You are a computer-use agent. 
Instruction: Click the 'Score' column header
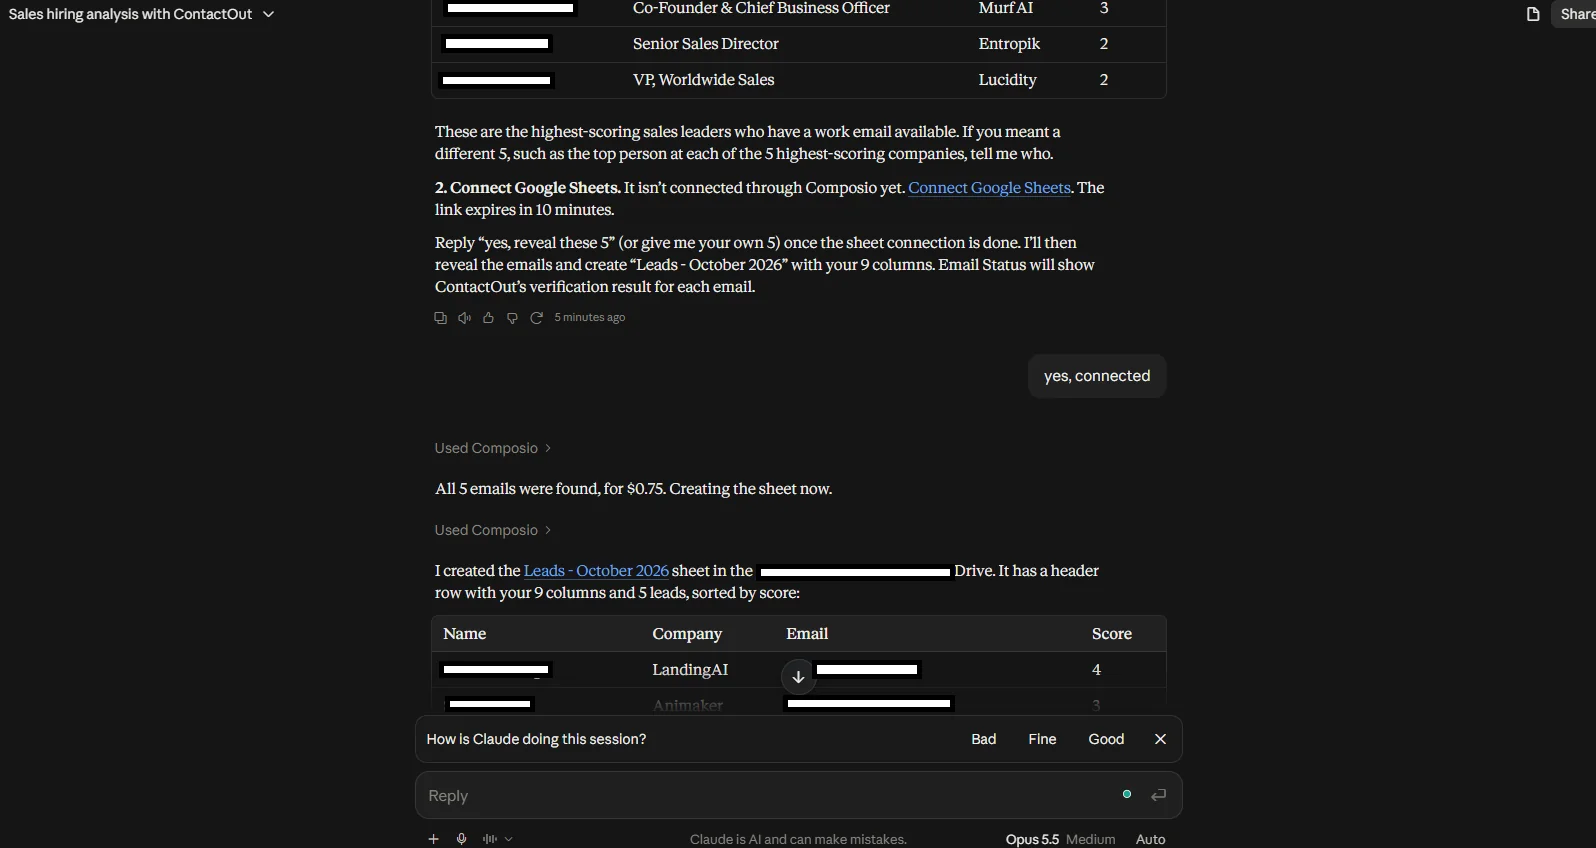tap(1112, 634)
